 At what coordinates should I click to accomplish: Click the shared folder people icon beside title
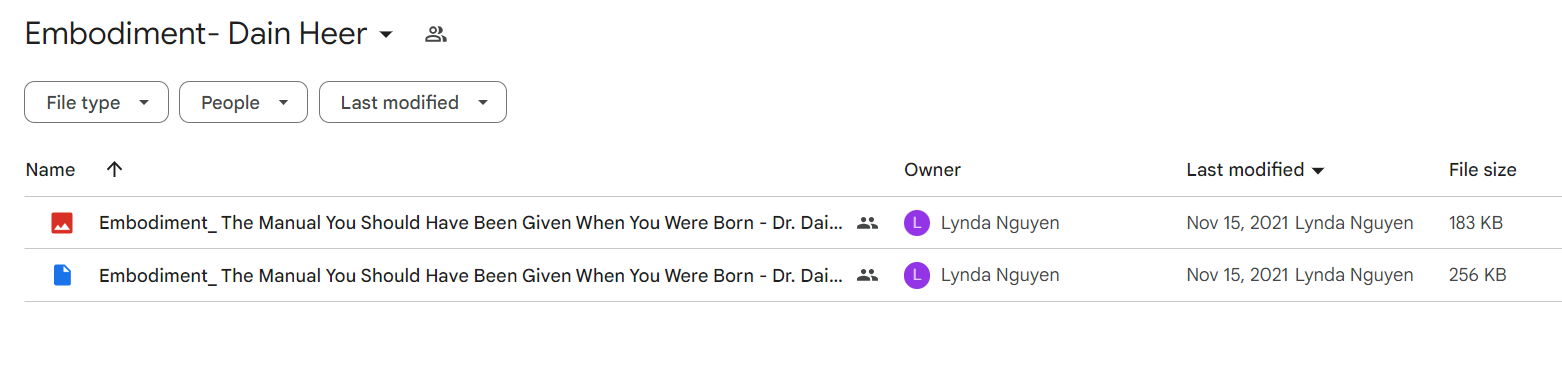pyautogui.click(x=435, y=35)
